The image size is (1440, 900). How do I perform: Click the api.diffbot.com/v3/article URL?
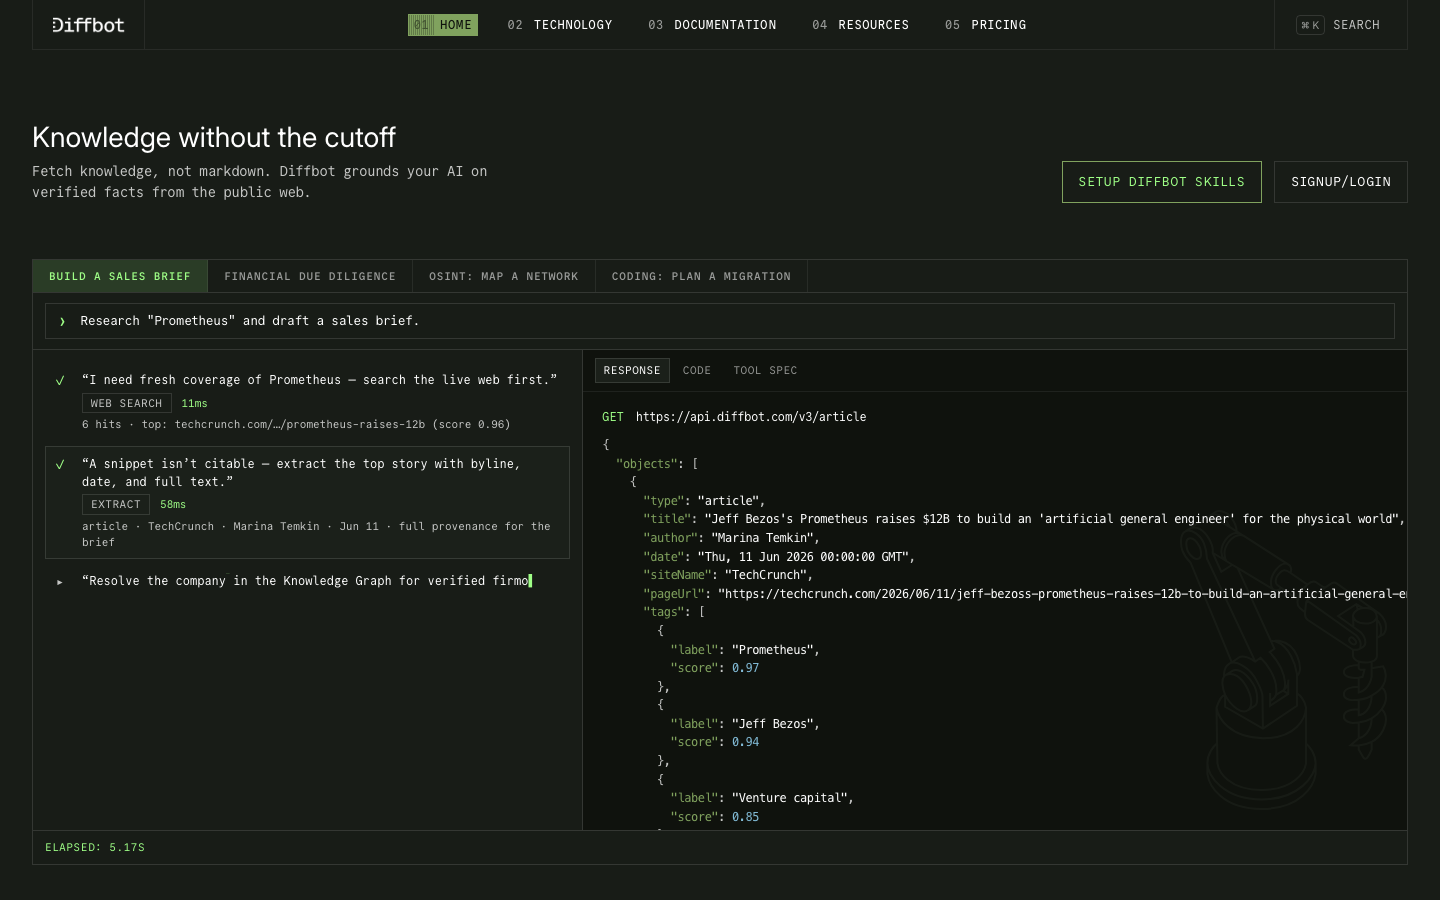coord(751,417)
